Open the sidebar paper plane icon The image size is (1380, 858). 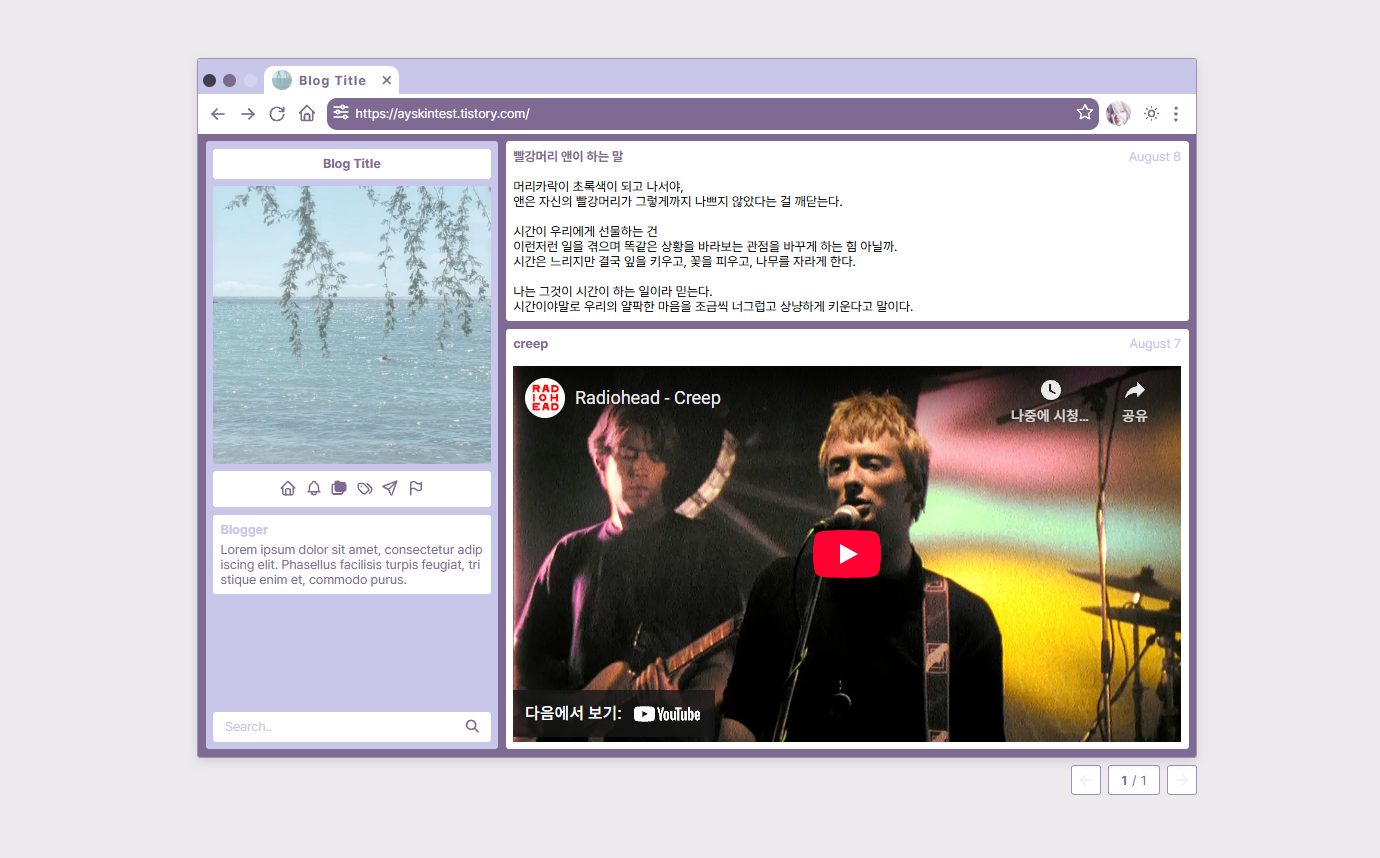pyautogui.click(x=390, y=488)
